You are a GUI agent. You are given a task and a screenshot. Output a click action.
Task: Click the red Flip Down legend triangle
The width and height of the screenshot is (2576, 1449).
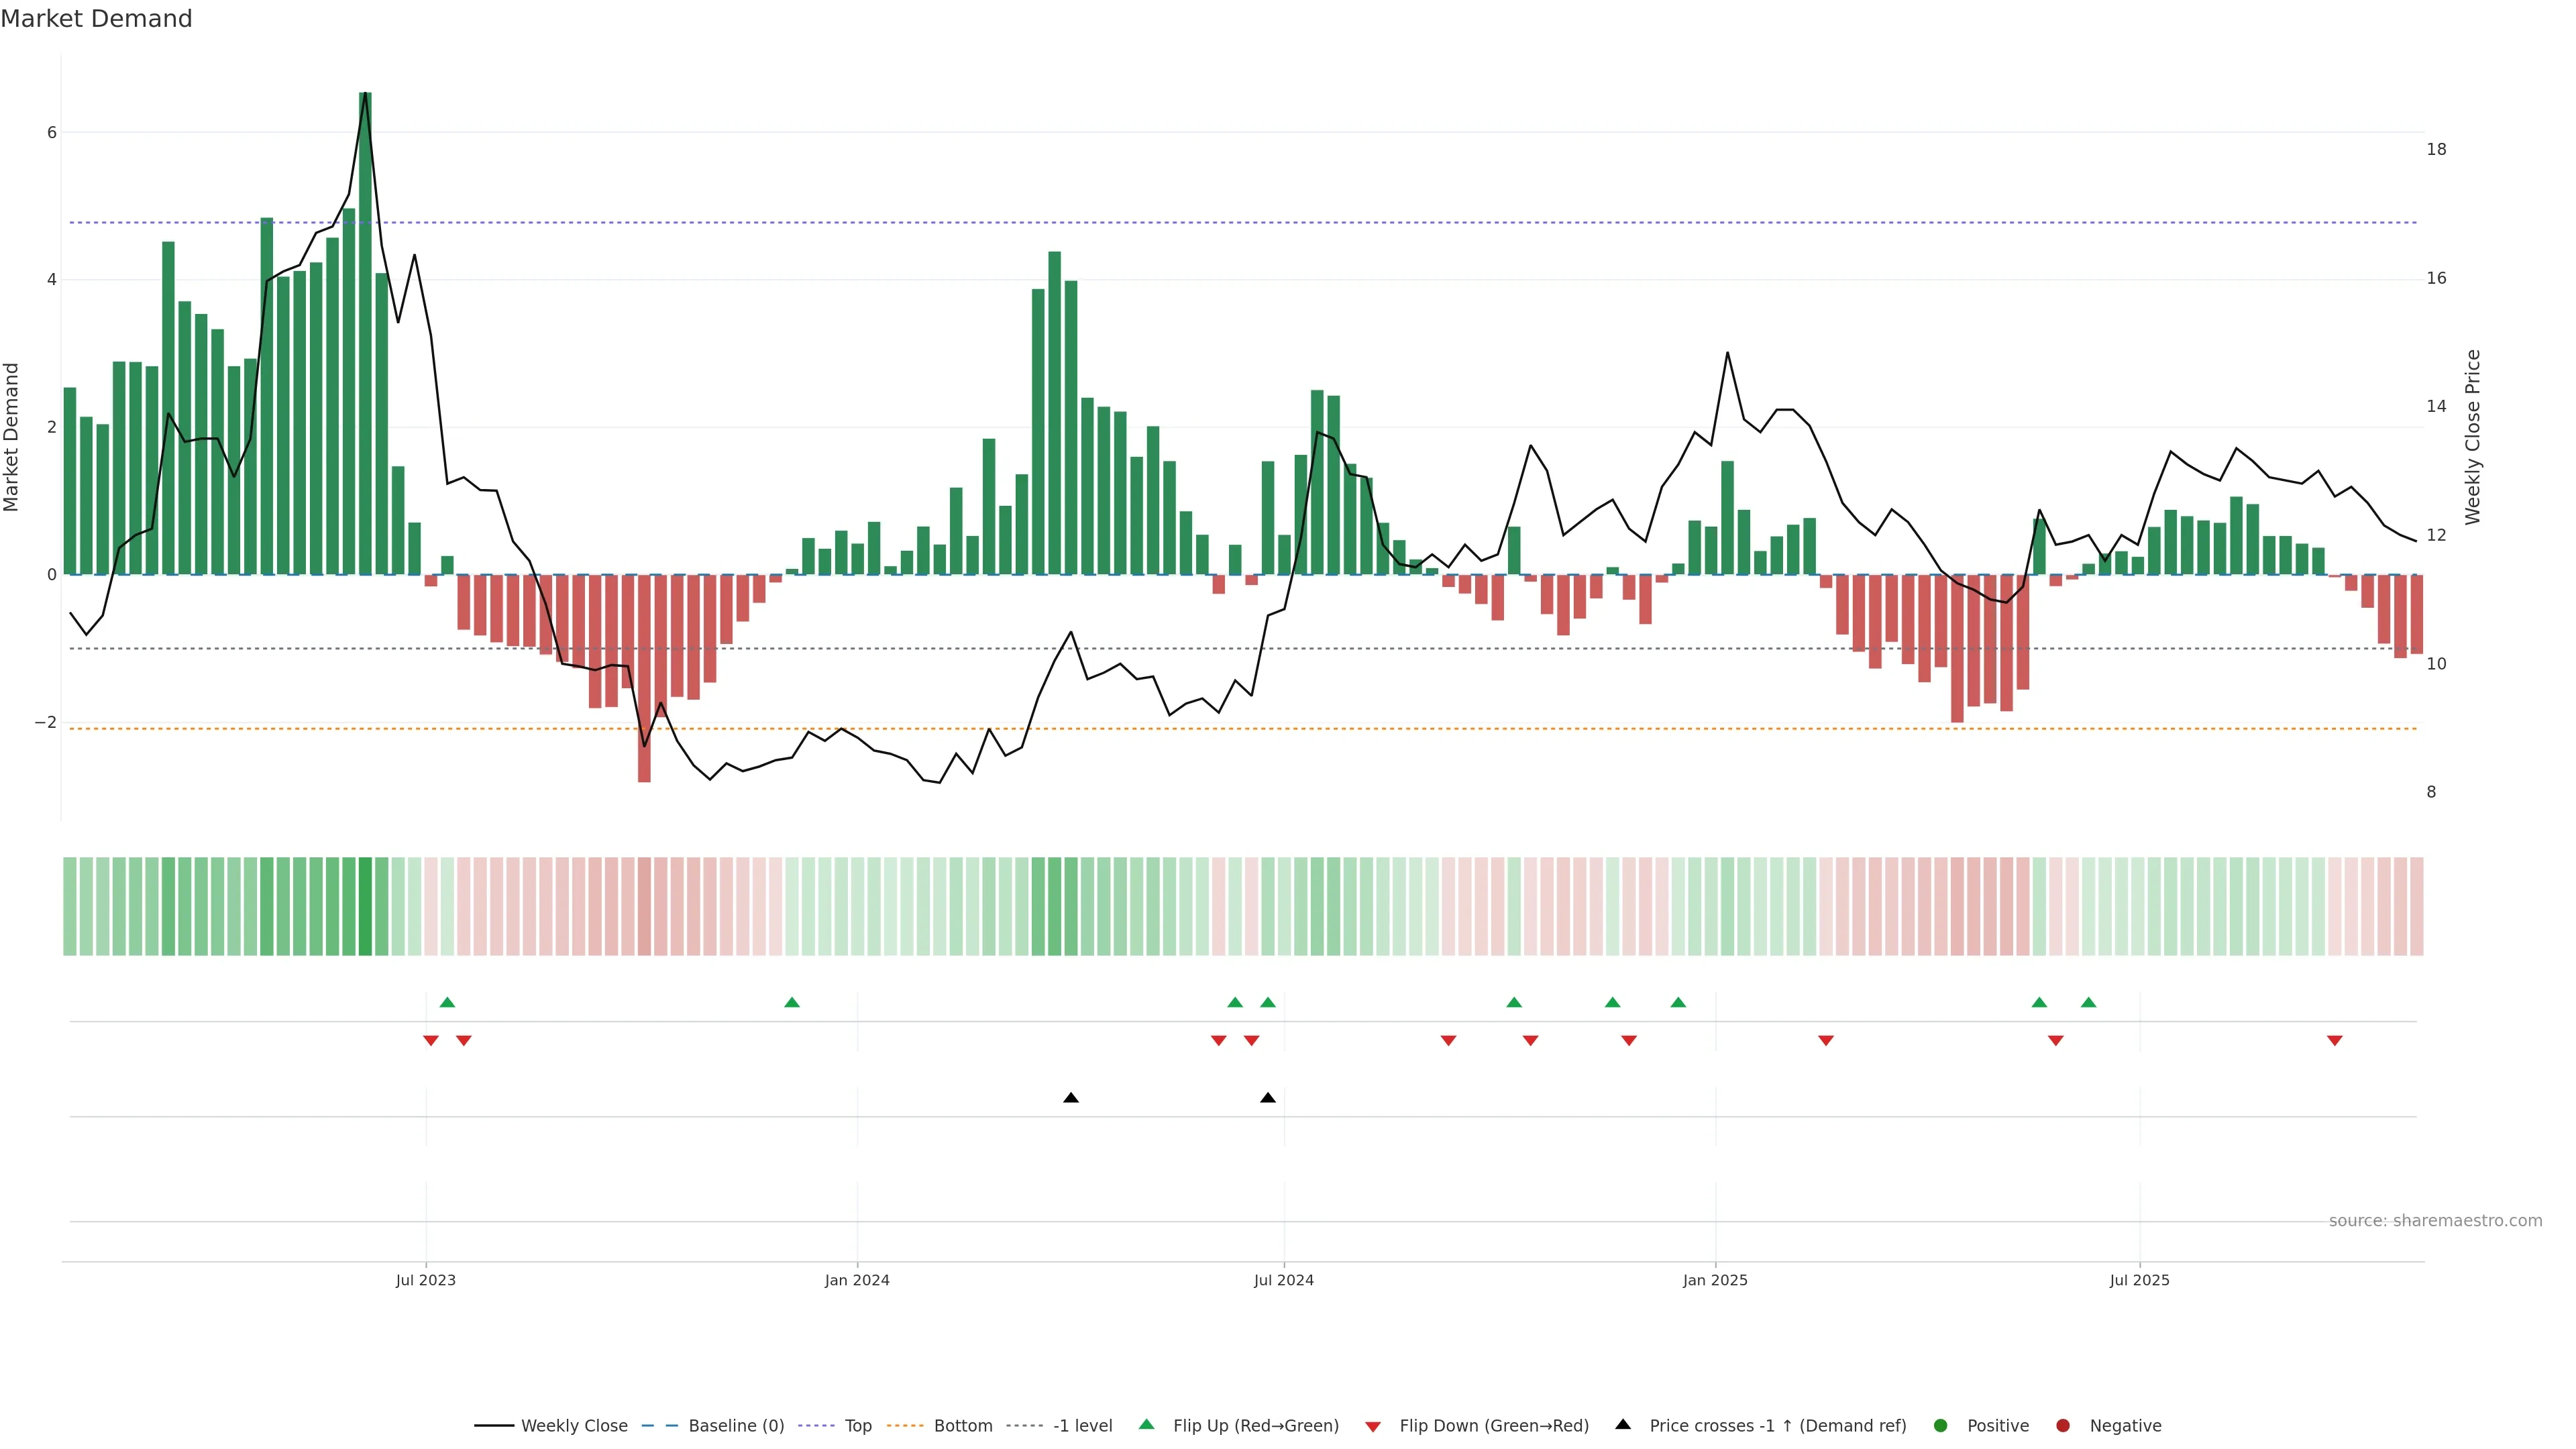point(1372,1427)
